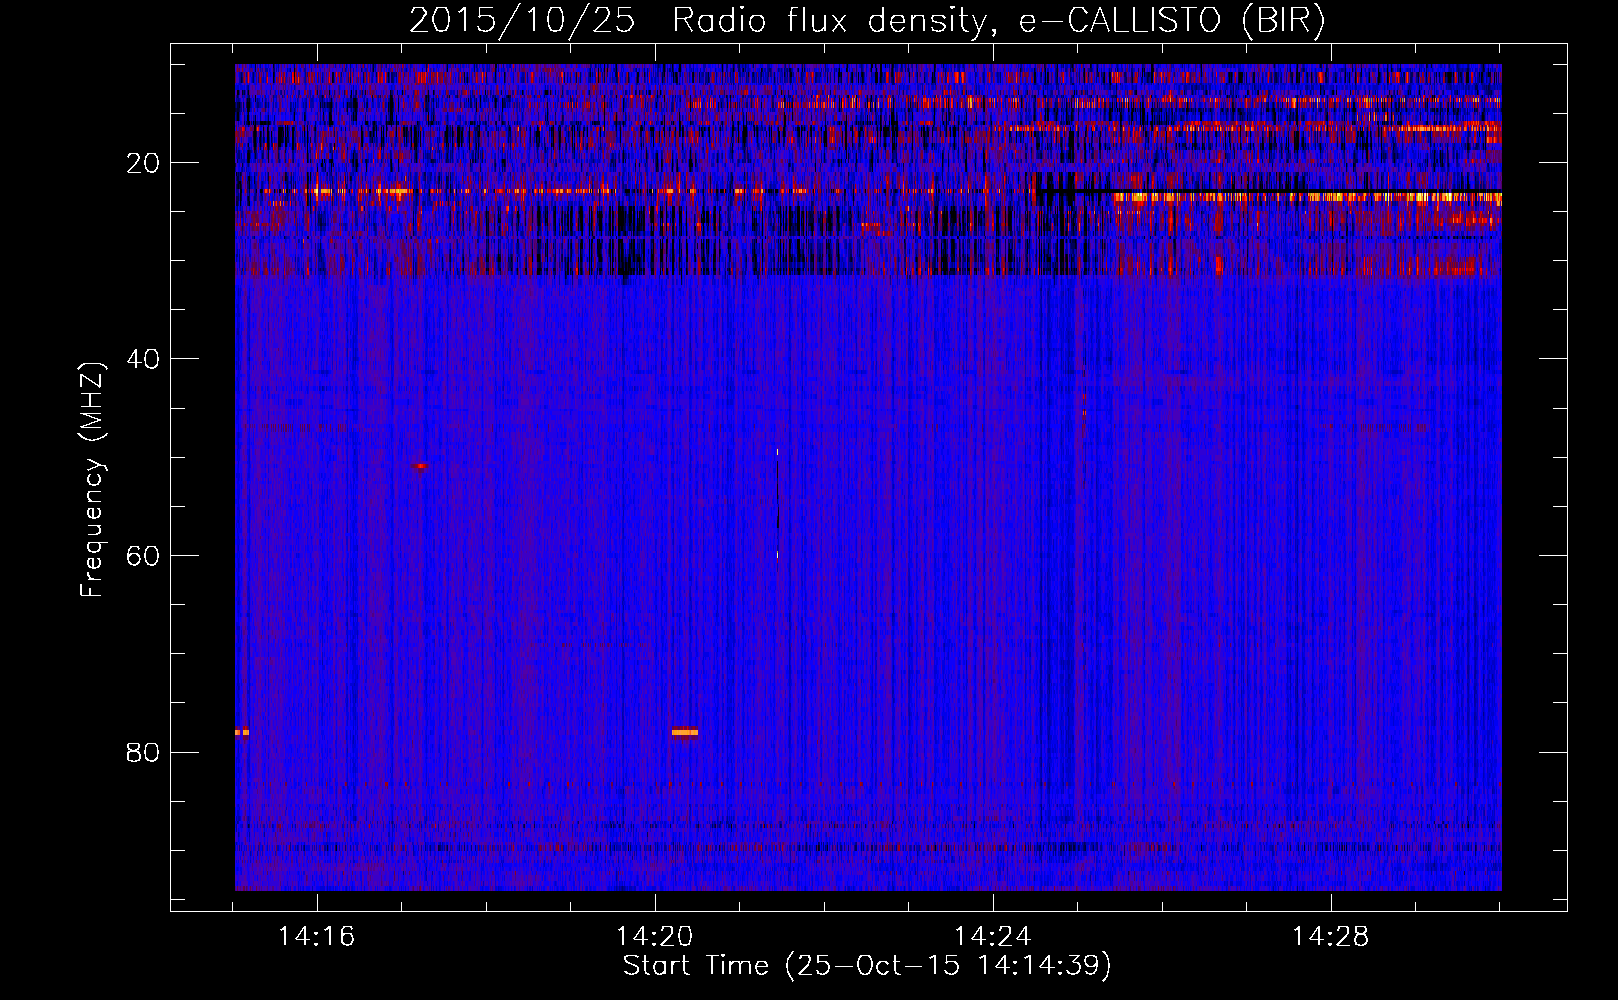Click the 60 MHz frequency tick label
1618x1000 pixels.
coord(143,556)
